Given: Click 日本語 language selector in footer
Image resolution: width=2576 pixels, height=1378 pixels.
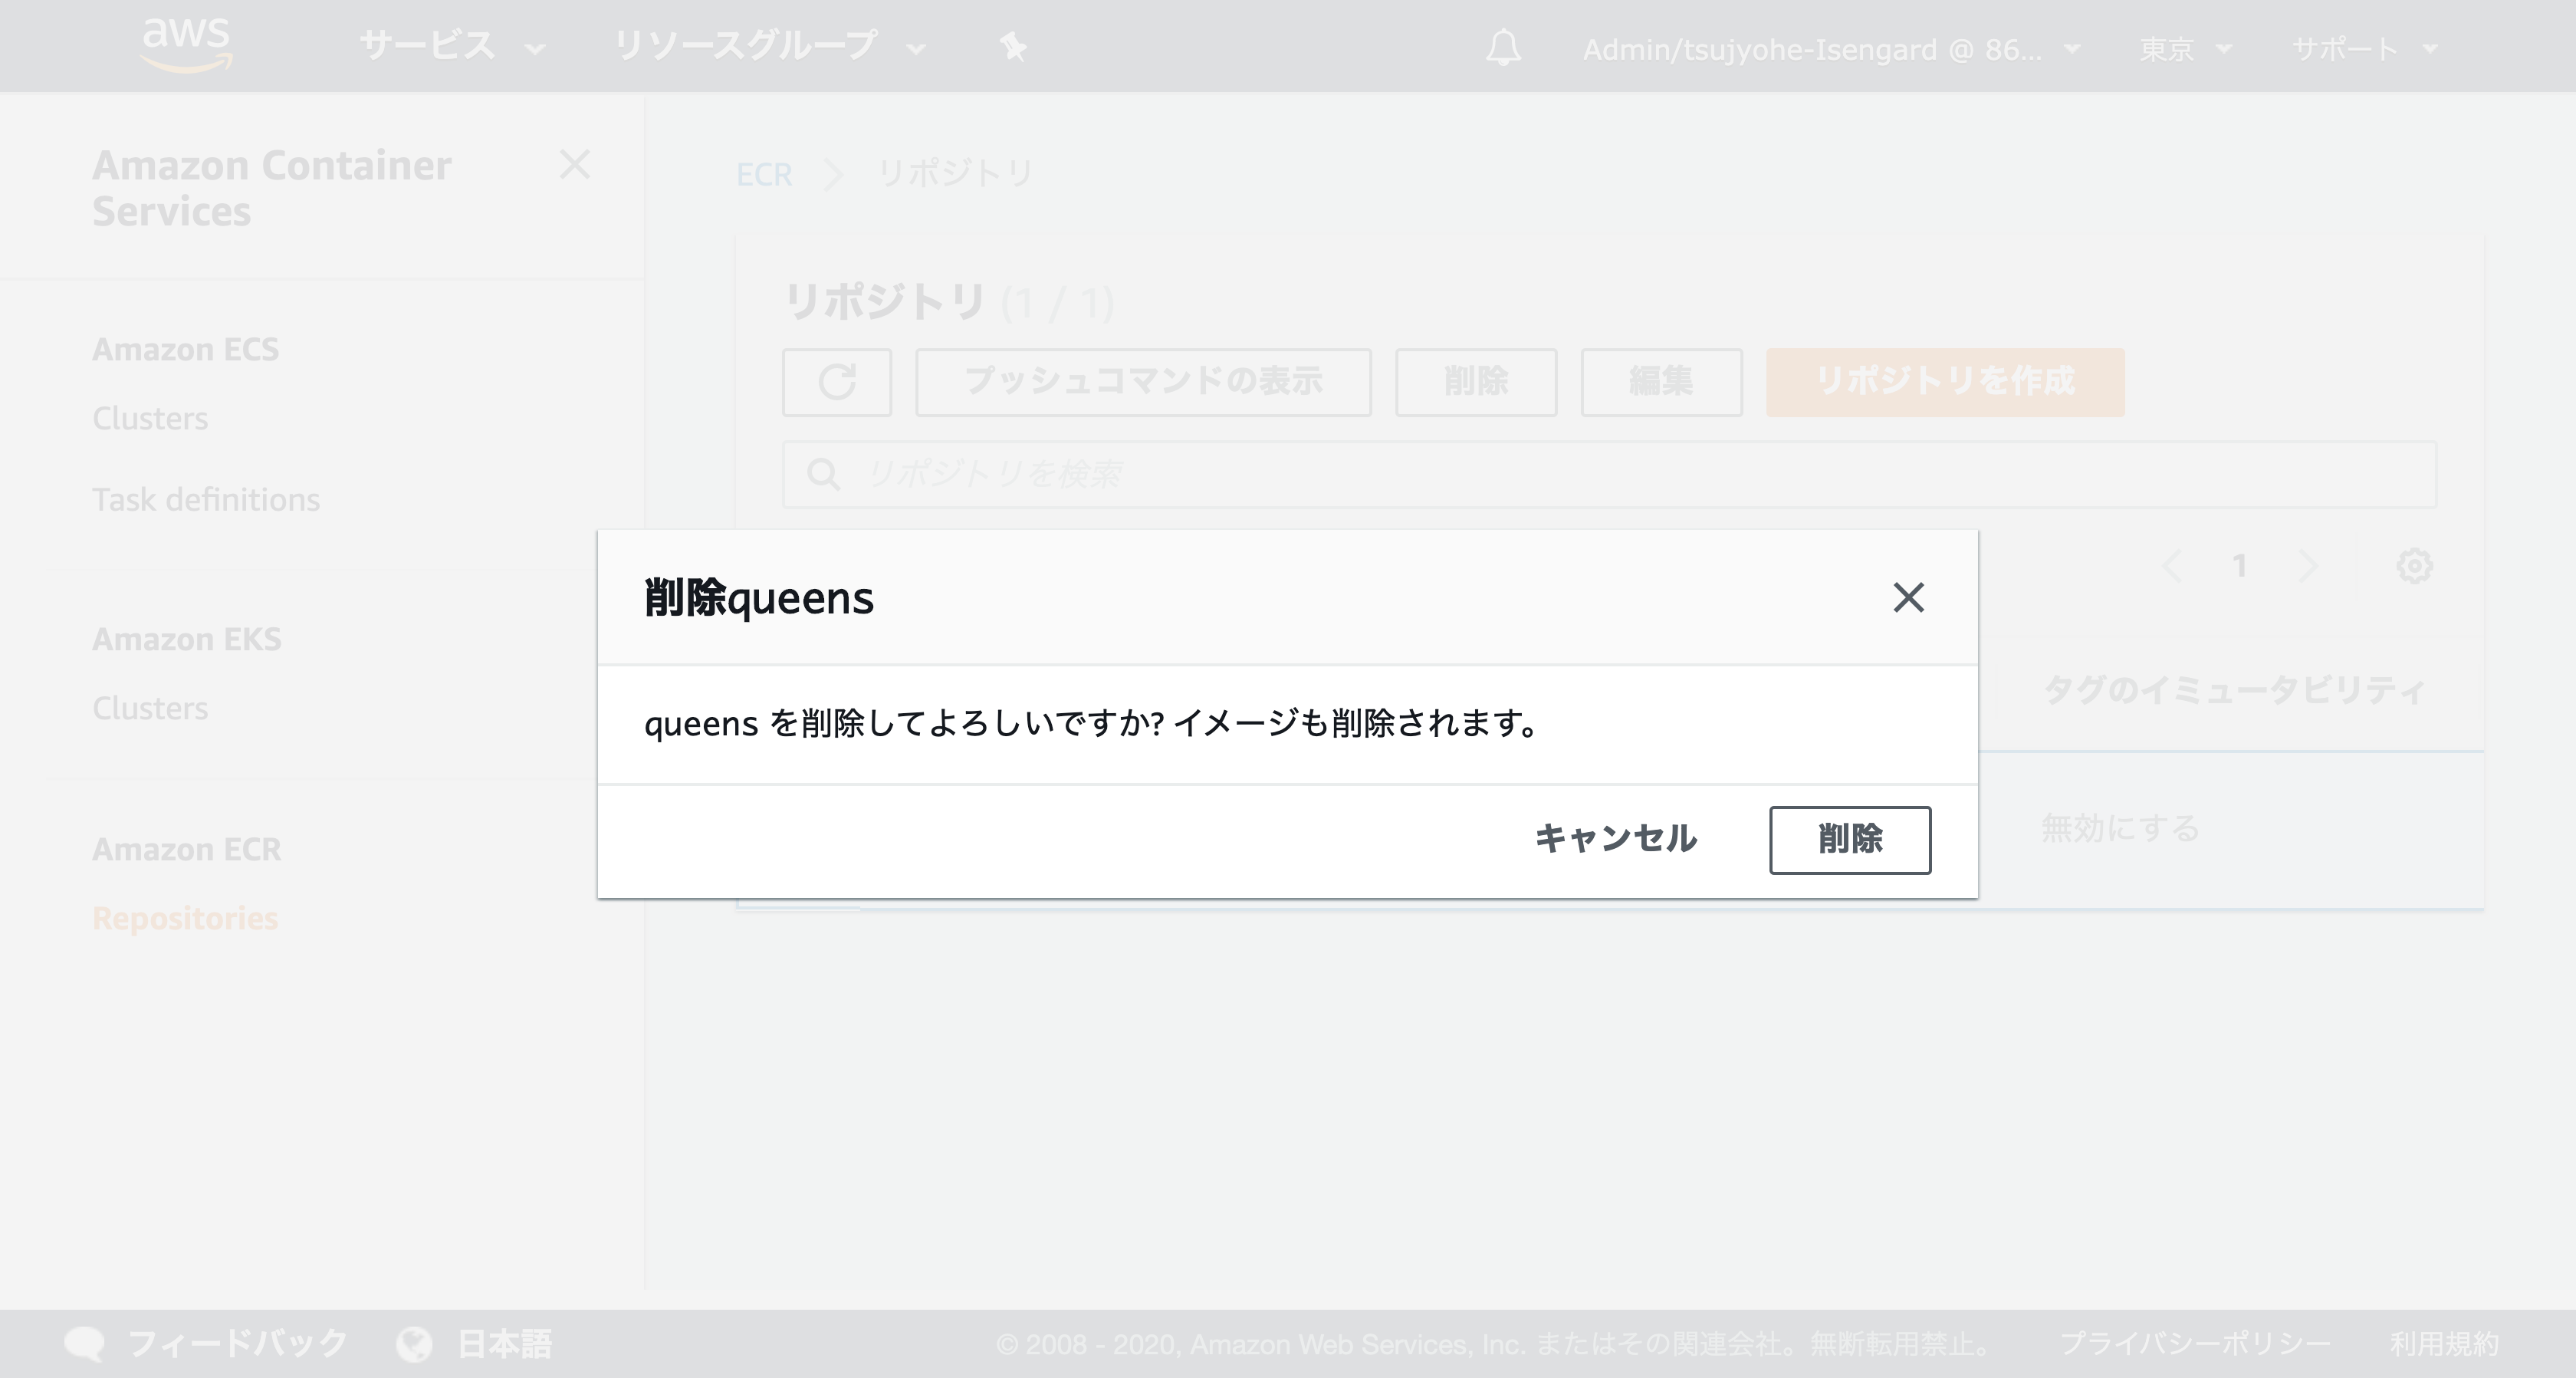Looking at the screenshot, I should [x=504, y=1344].
